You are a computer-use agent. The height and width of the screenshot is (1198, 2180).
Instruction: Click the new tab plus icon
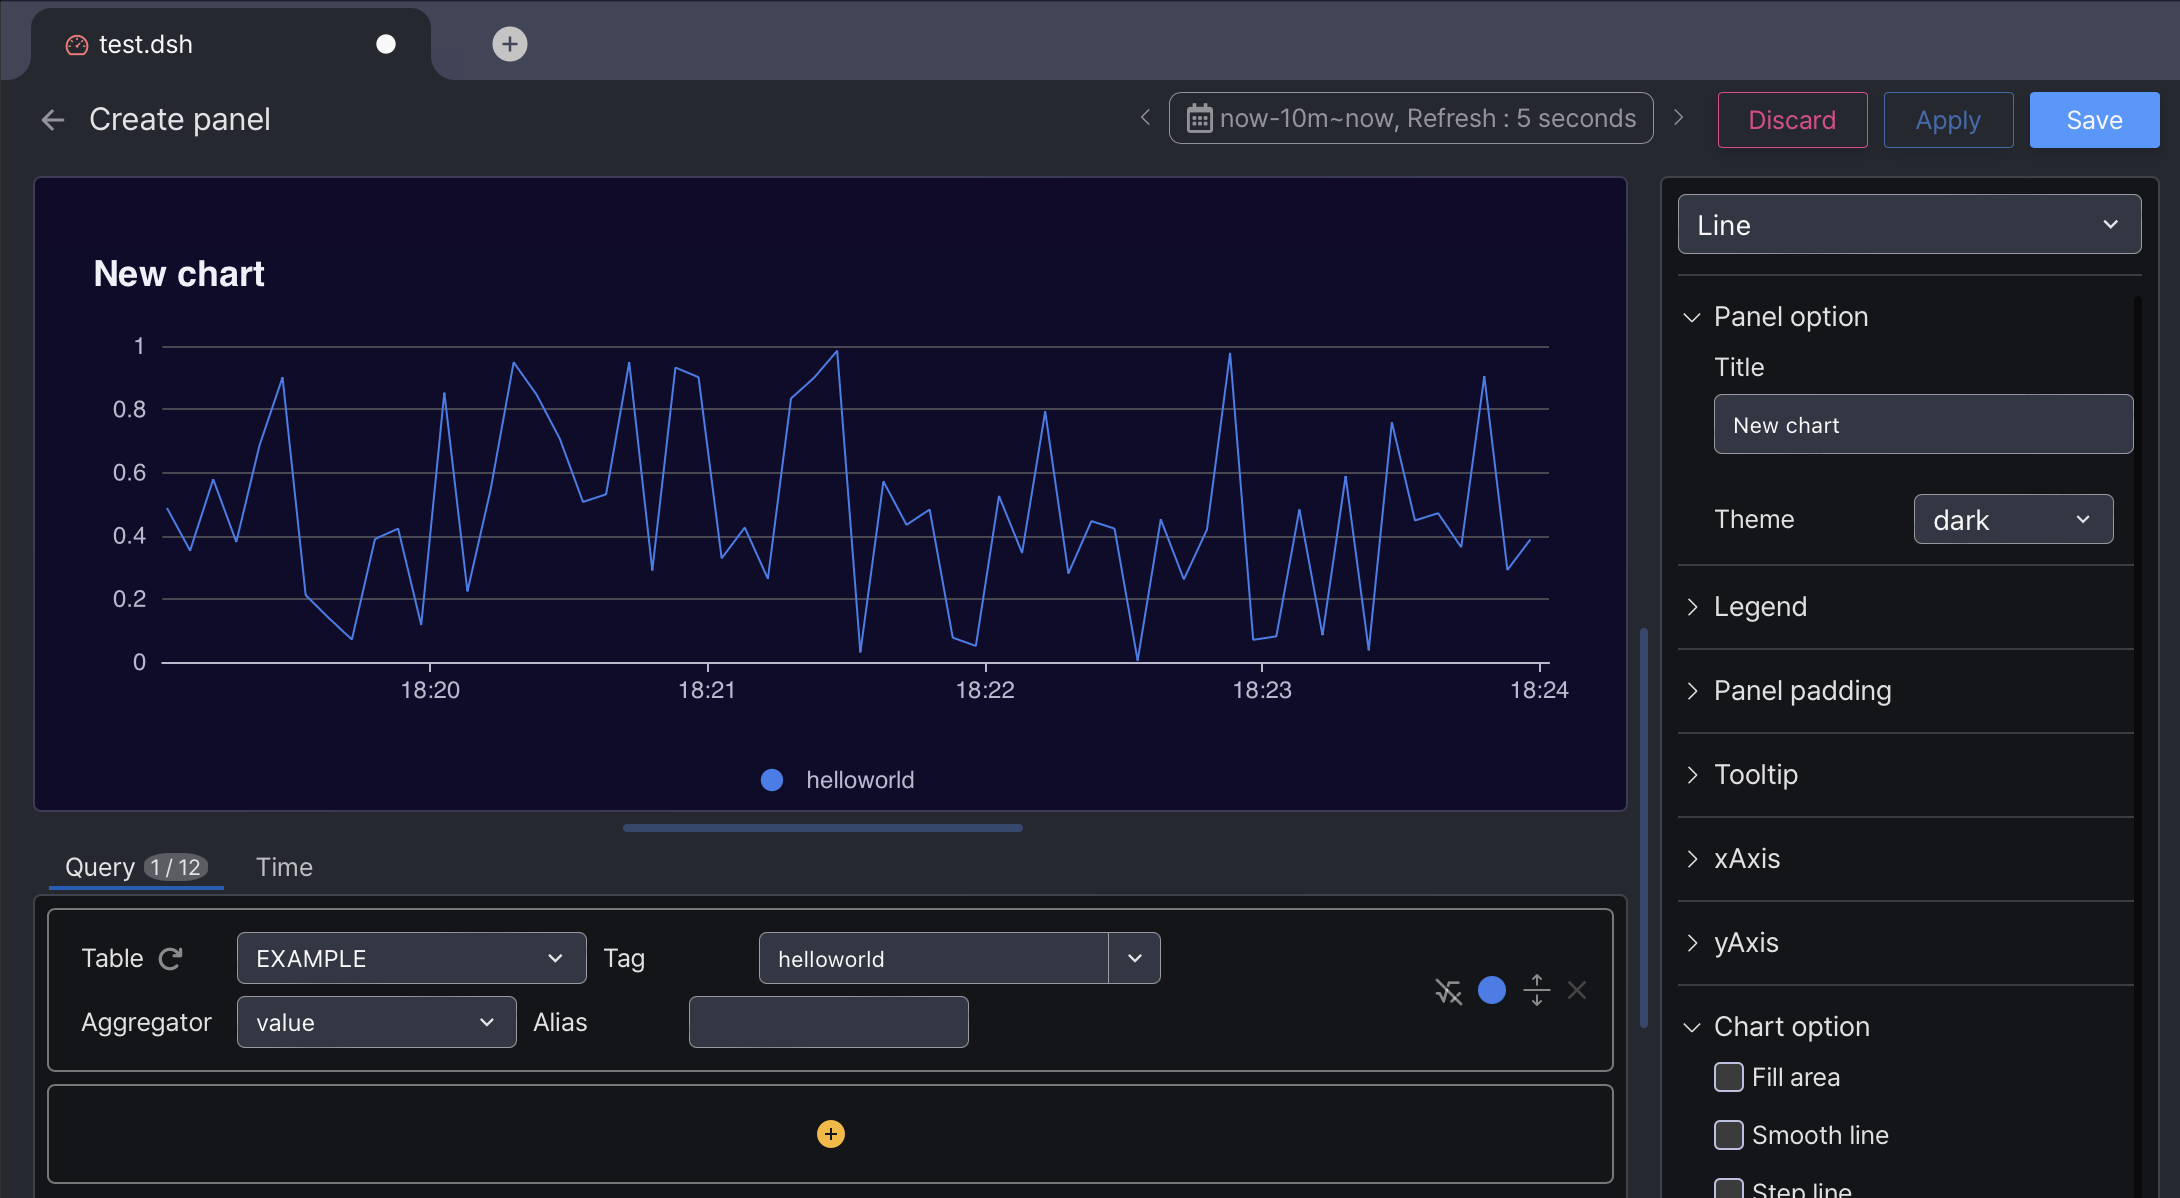coord(510,44)
